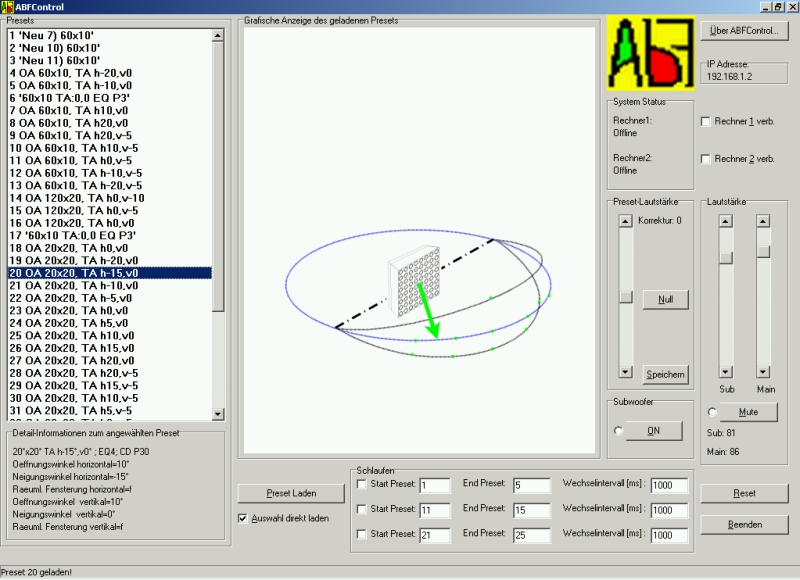
Task: Select the Mute radio button
Action: 711,411
